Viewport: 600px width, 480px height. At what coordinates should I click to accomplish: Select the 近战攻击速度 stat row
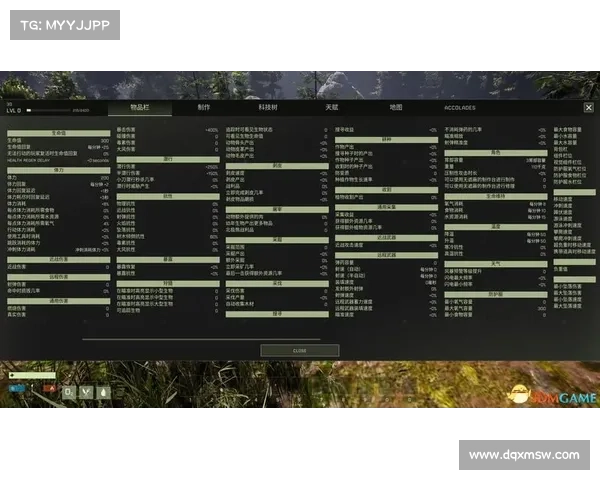pos(386,245)
